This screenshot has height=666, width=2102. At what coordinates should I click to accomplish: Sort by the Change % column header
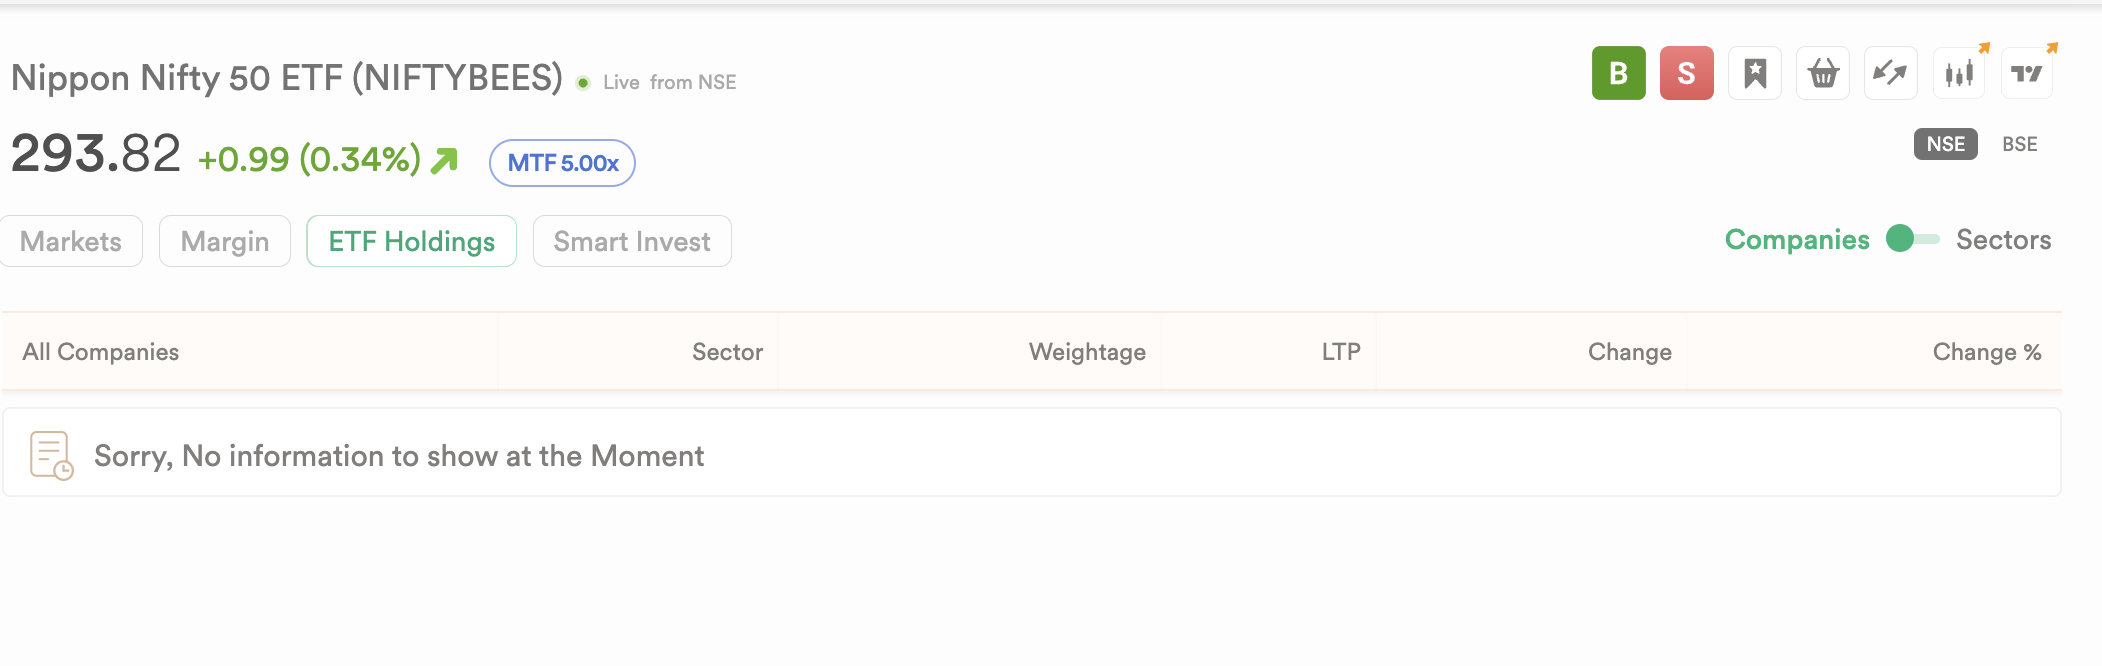pyautogui.click(x=1986, y=352)
